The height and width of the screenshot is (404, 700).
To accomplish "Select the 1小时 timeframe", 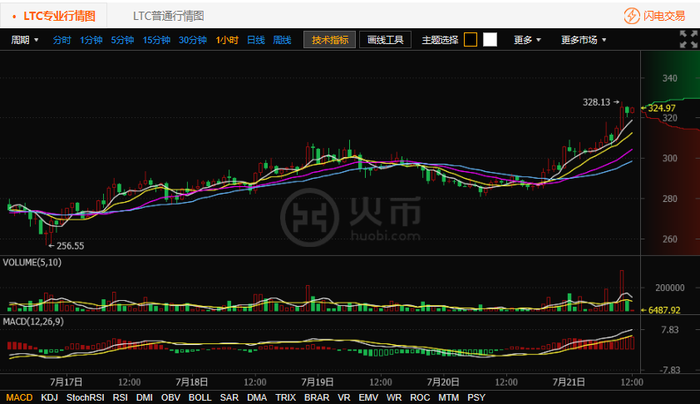I will click(226, 40).
